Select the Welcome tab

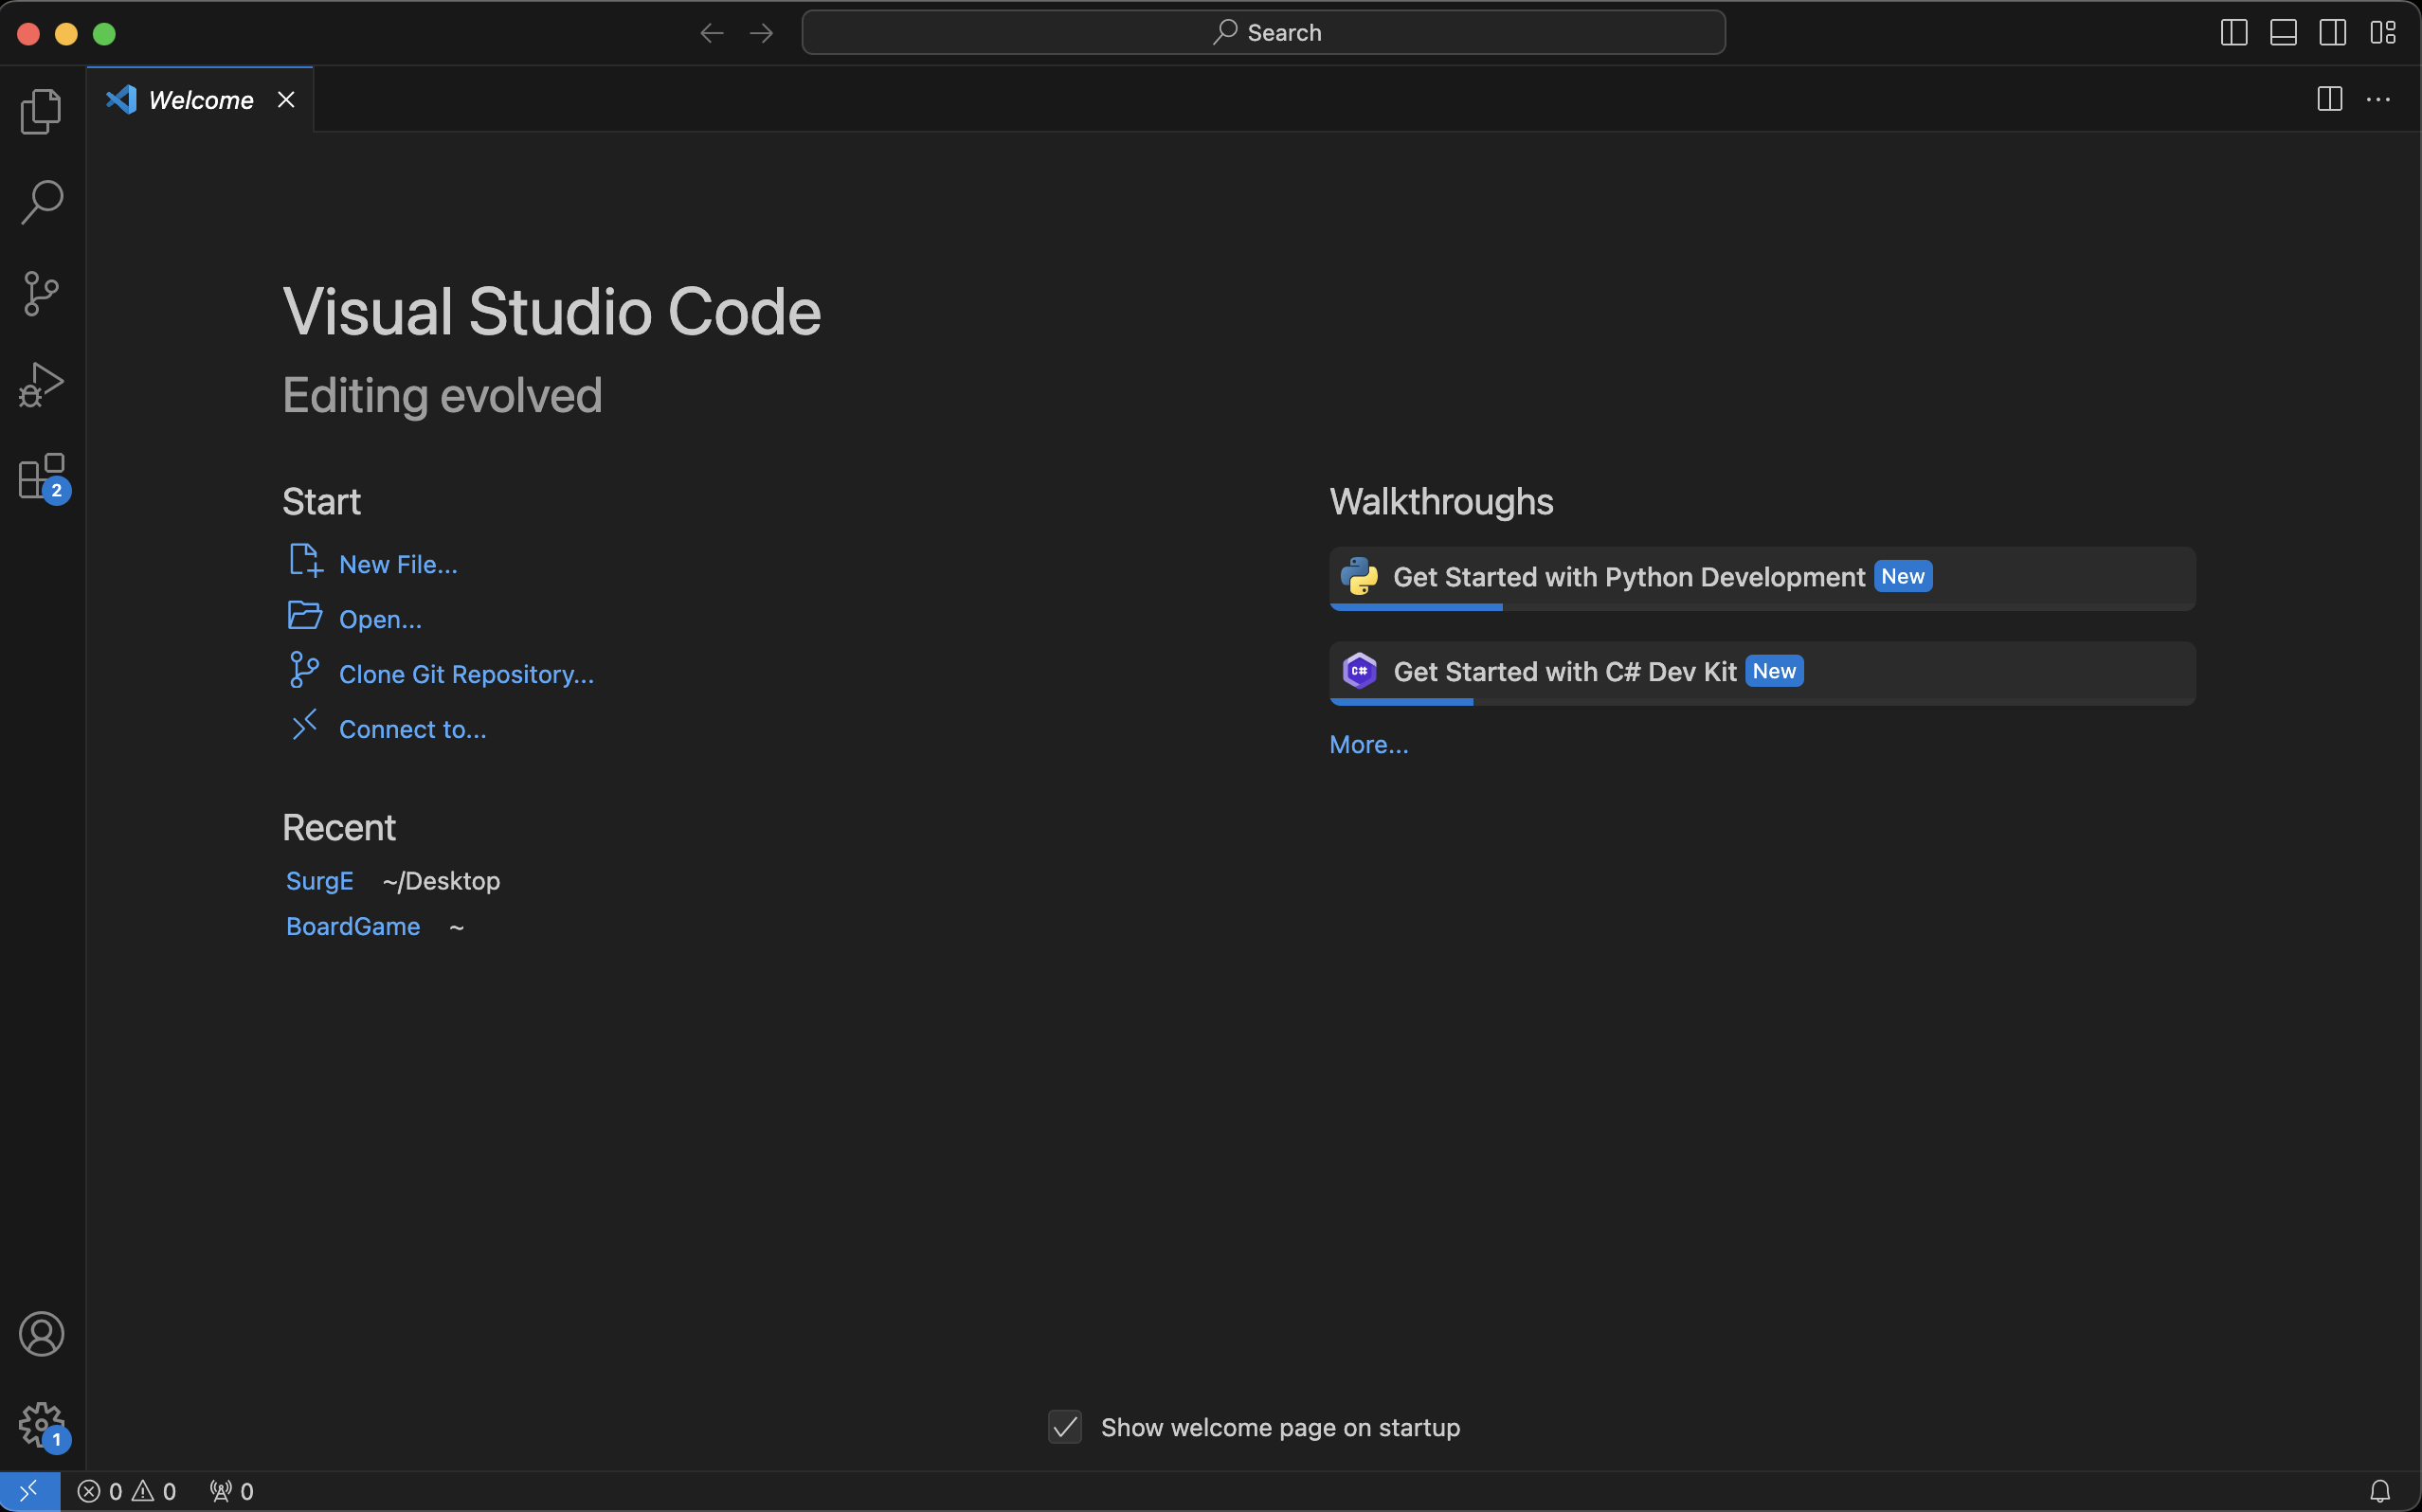[200, 100]
